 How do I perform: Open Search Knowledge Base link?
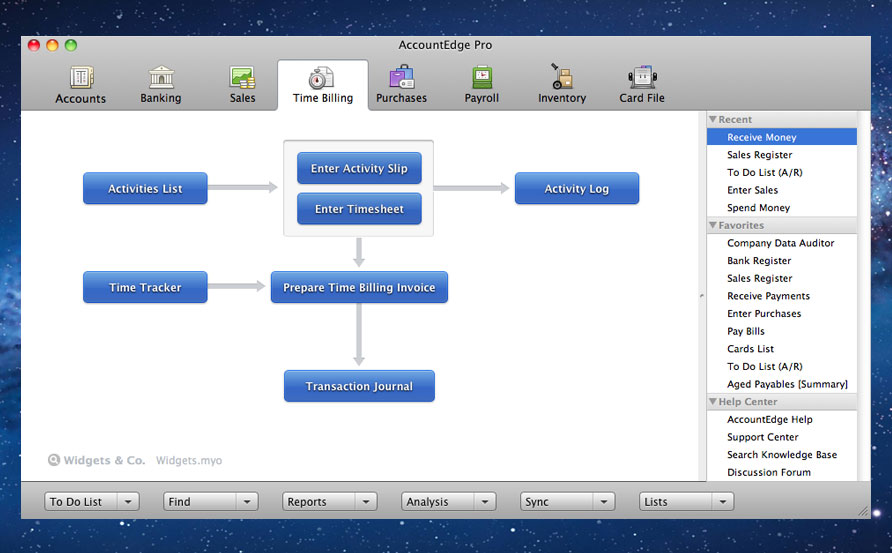(x=782, y=455)
